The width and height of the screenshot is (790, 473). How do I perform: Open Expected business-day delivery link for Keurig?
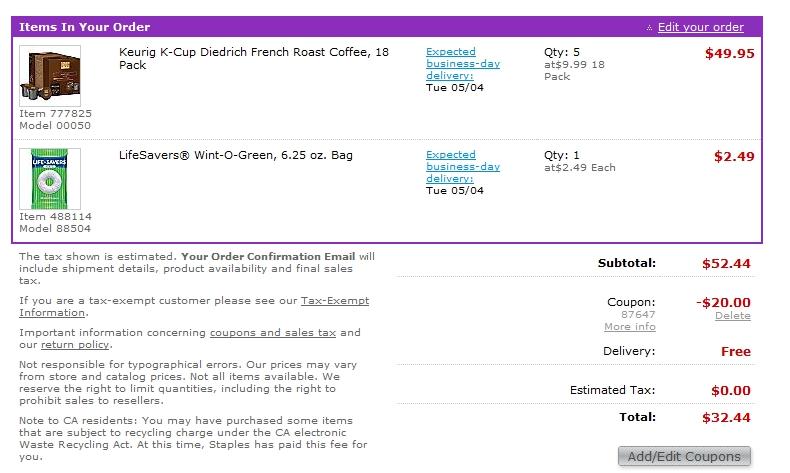coord(463,63)
